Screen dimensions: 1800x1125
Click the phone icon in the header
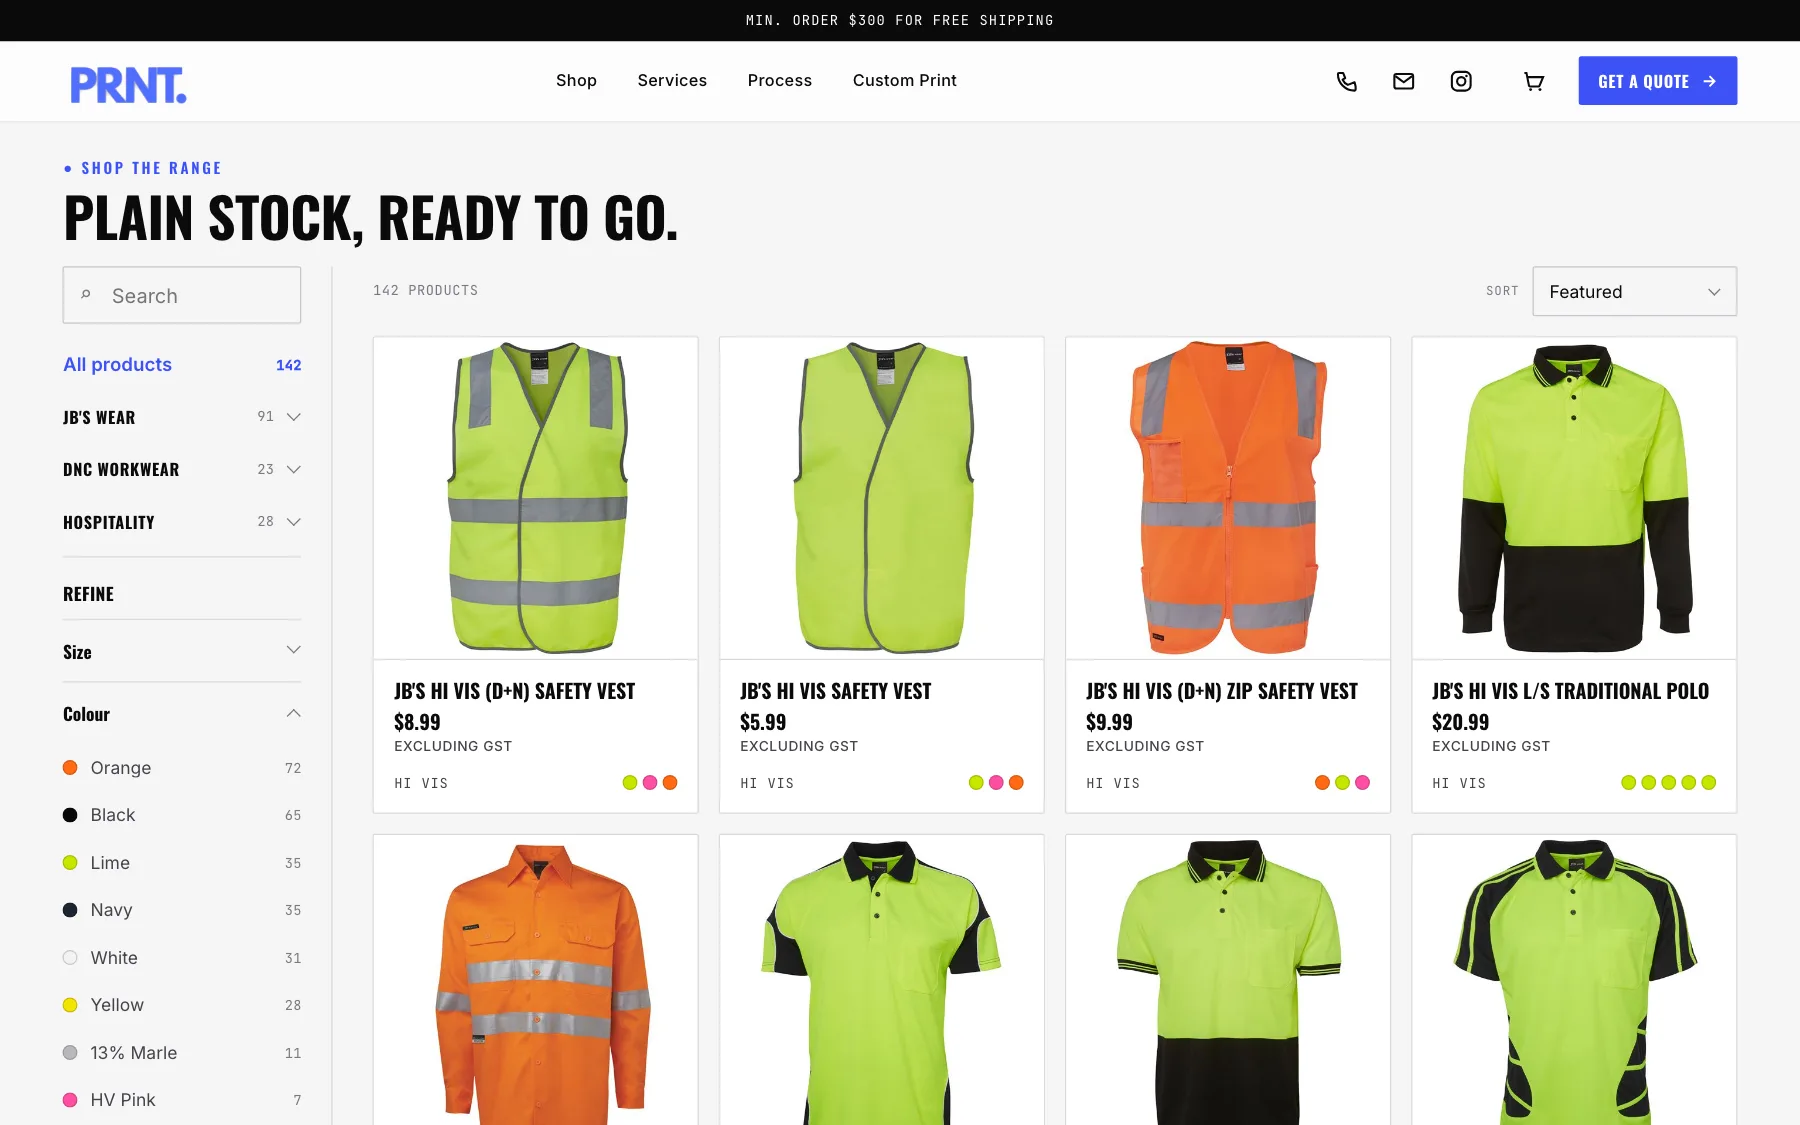click(x=1346, y=81)
